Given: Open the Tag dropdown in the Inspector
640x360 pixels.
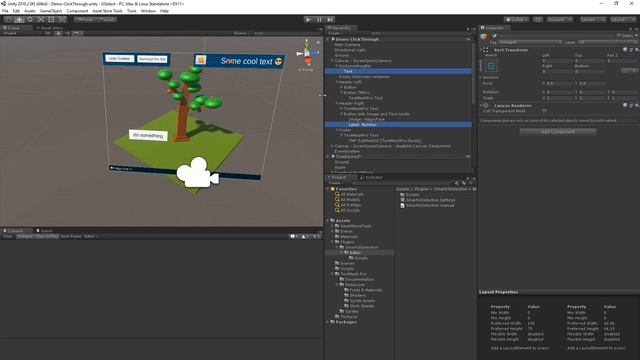Looking at the screenshot, I should click(530, 42).
